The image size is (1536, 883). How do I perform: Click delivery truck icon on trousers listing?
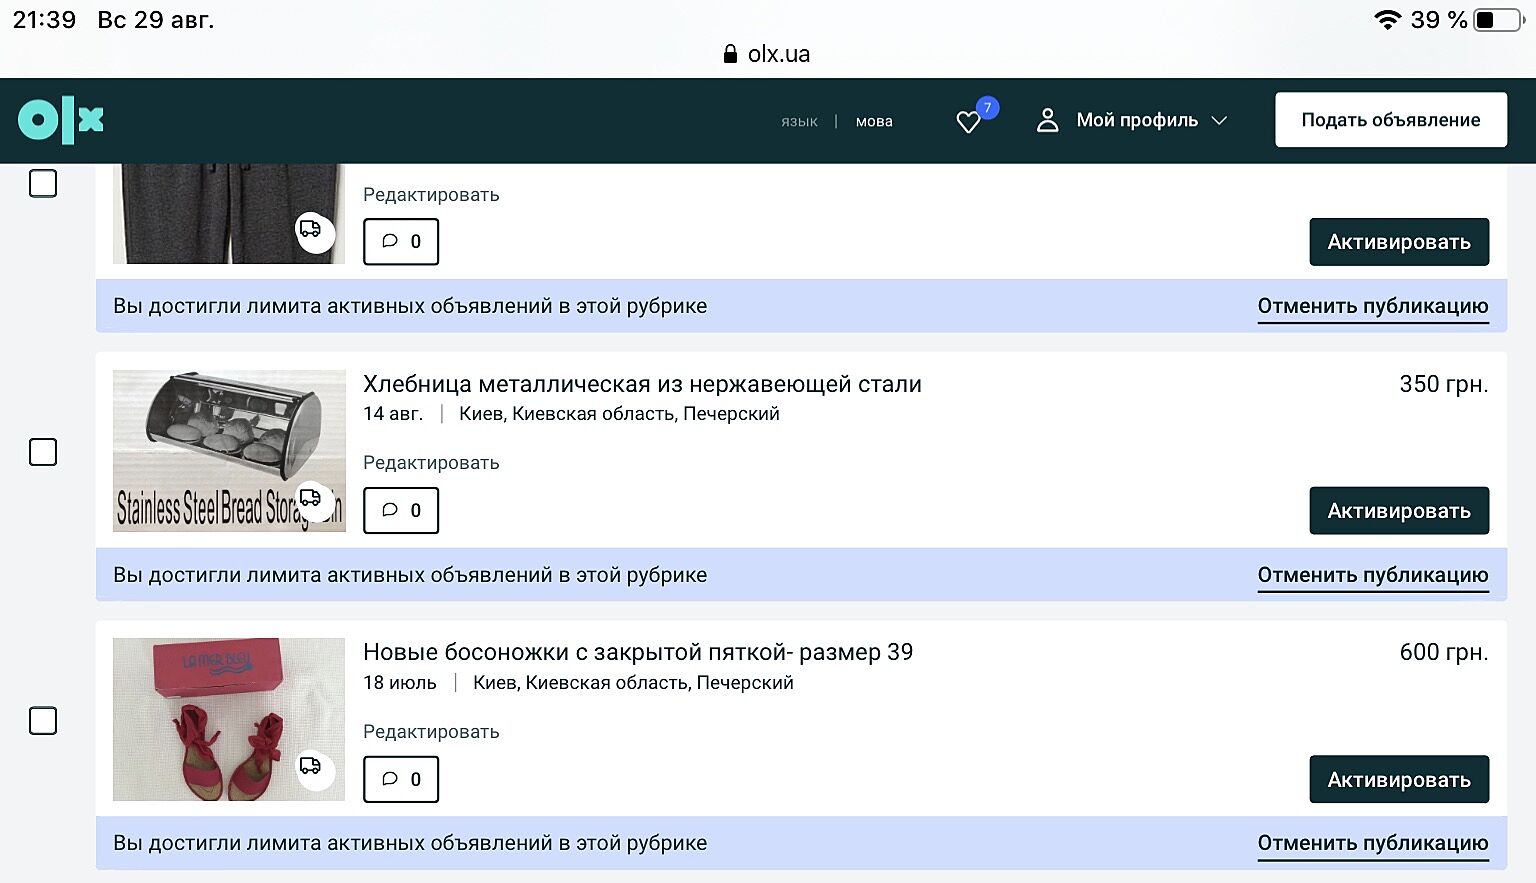[x=311, y=229]
